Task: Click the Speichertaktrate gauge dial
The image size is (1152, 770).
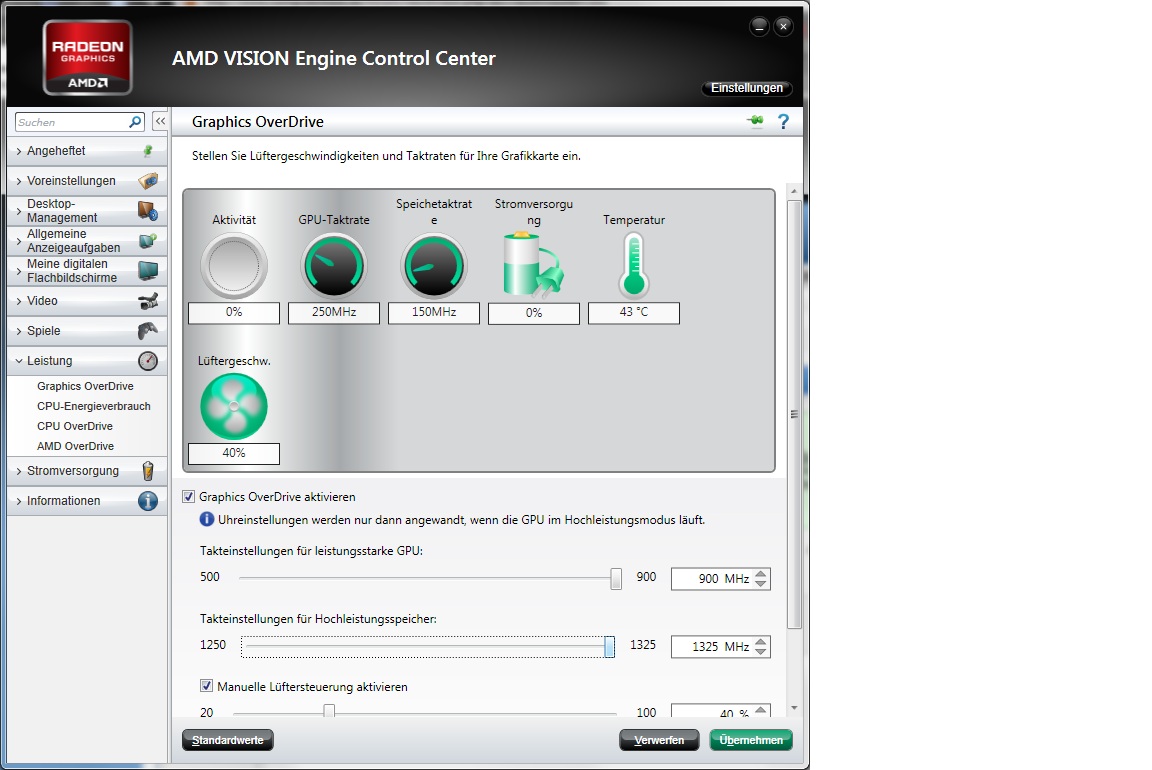Action: tap(433, 265)
